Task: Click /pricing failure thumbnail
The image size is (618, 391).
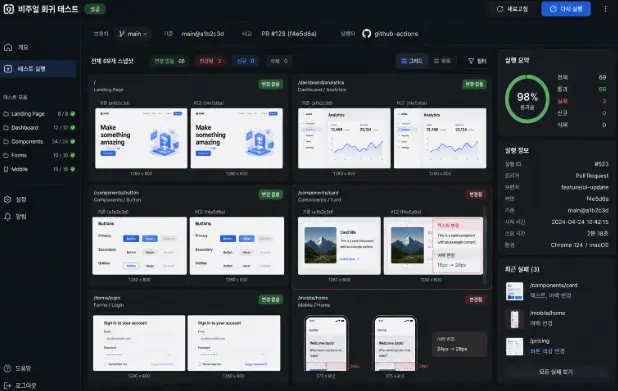Action: [514, 346]
